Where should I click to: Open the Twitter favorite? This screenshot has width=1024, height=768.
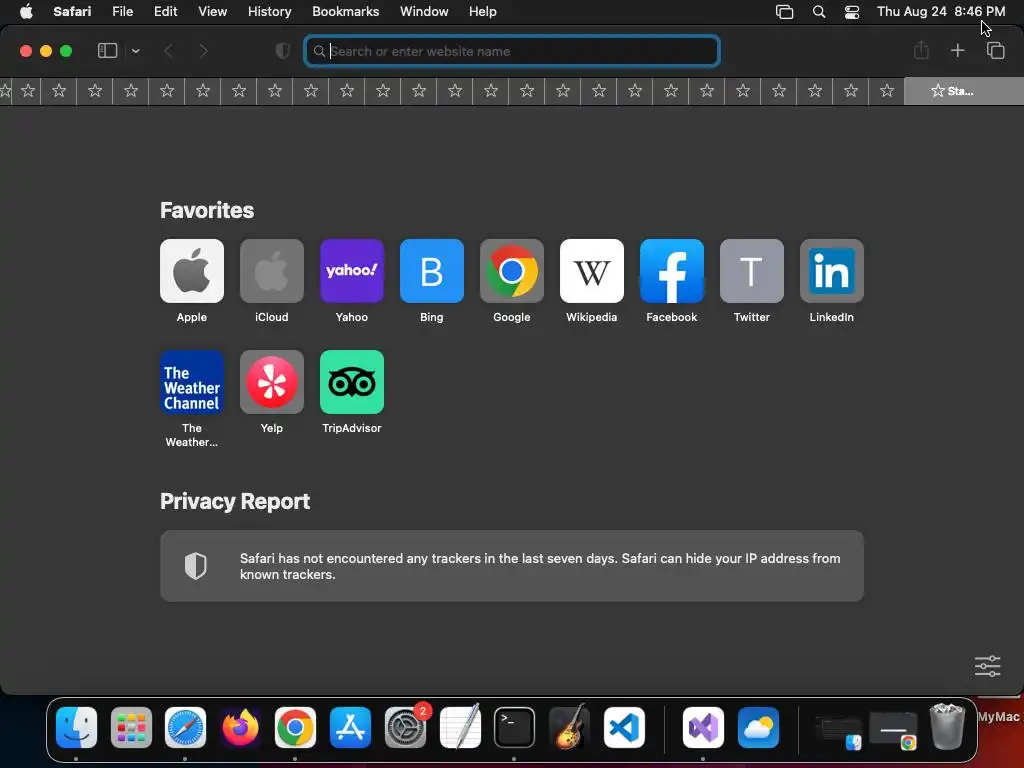coord(752,271)
